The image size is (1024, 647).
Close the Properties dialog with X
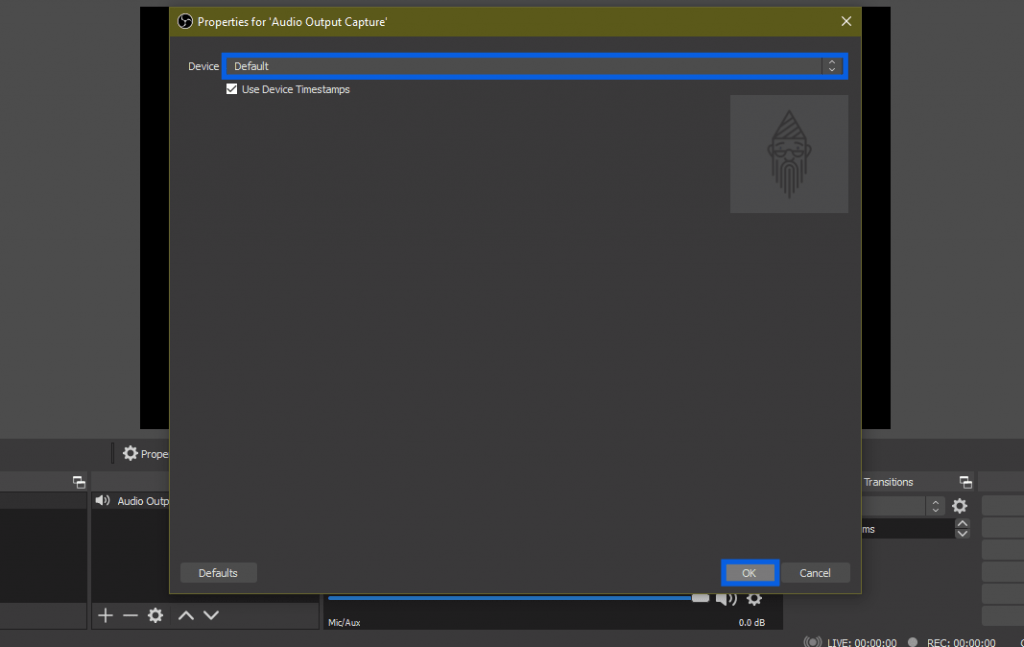[846, 22]
